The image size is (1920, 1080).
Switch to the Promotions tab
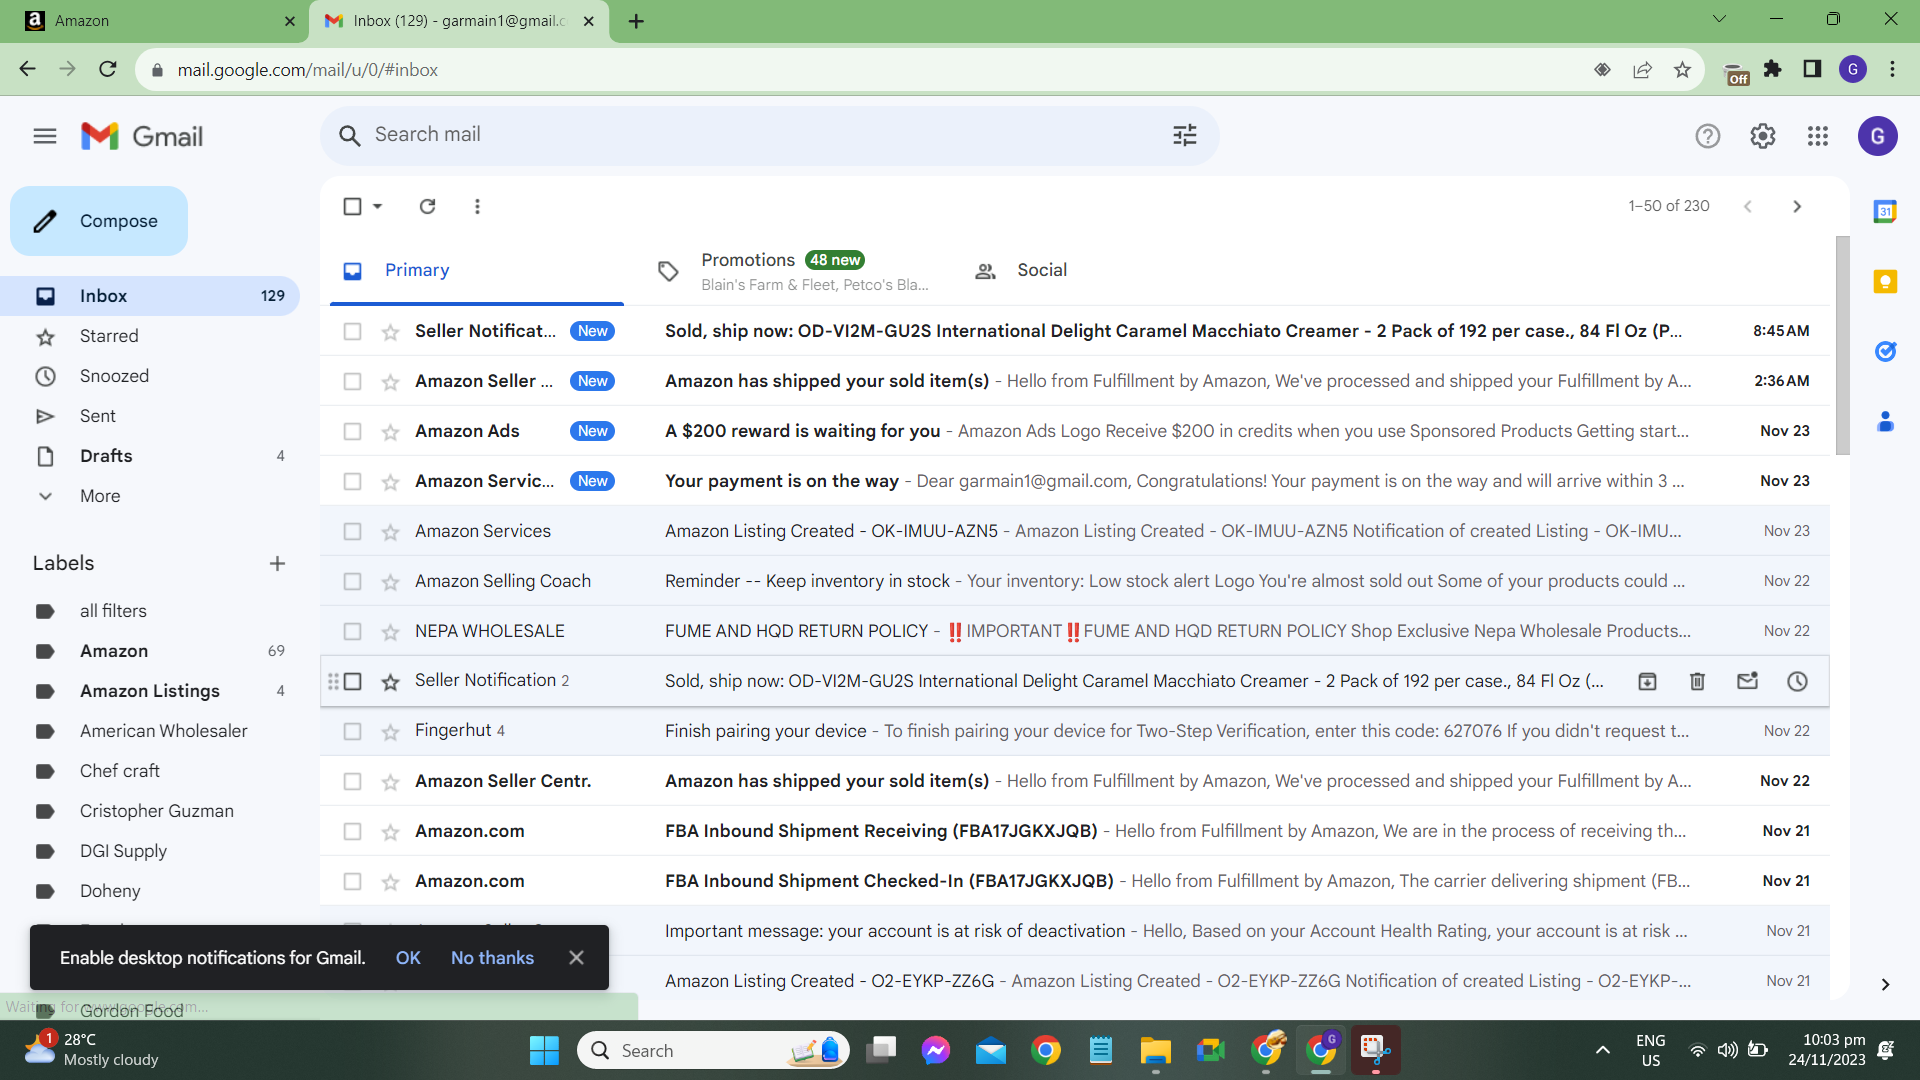792,270
